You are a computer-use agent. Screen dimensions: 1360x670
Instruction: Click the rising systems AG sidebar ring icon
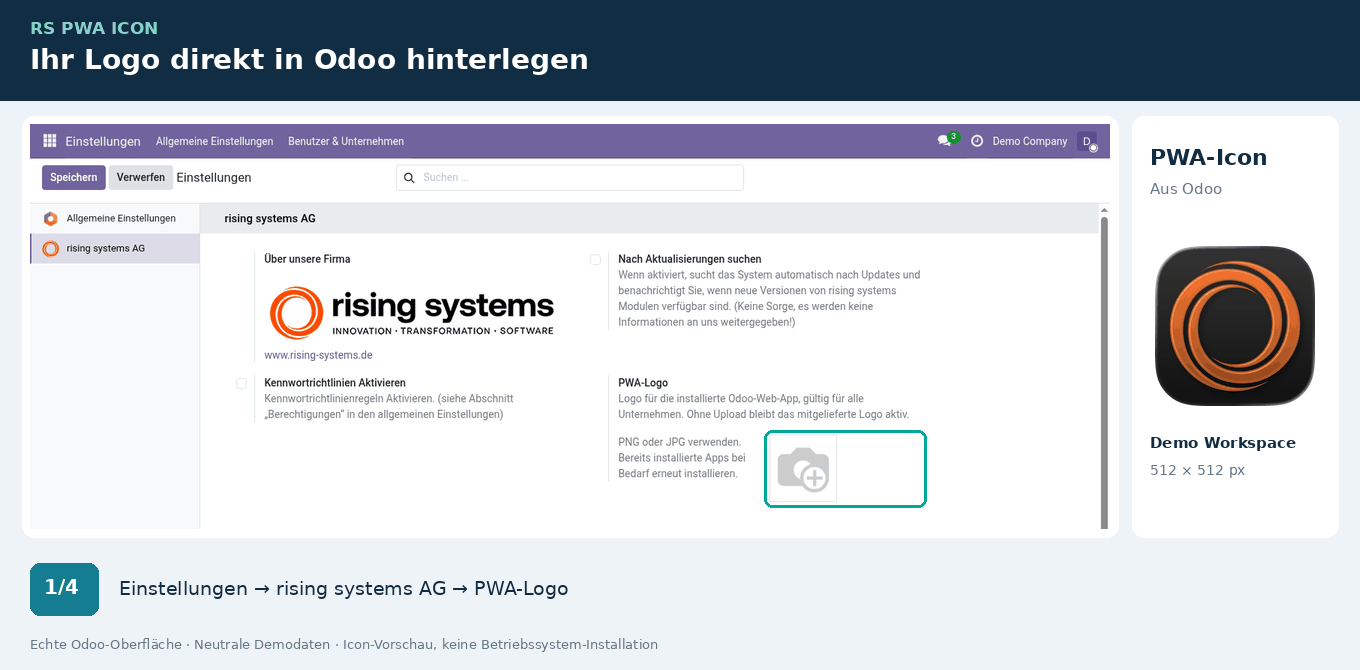click(50, 249)
